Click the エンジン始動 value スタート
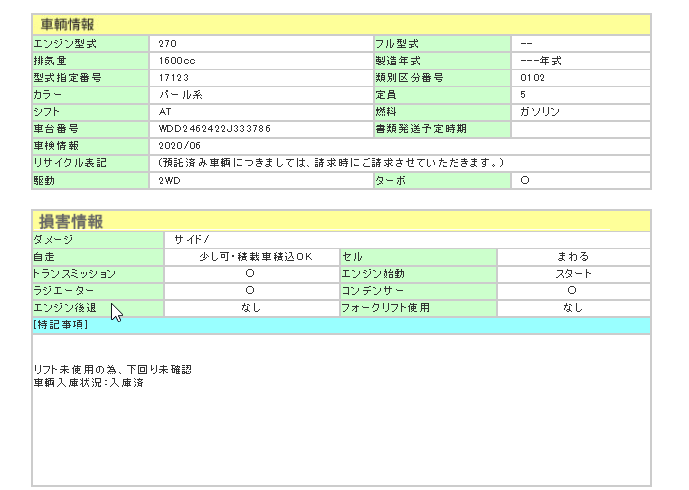 tap(572, 274)
